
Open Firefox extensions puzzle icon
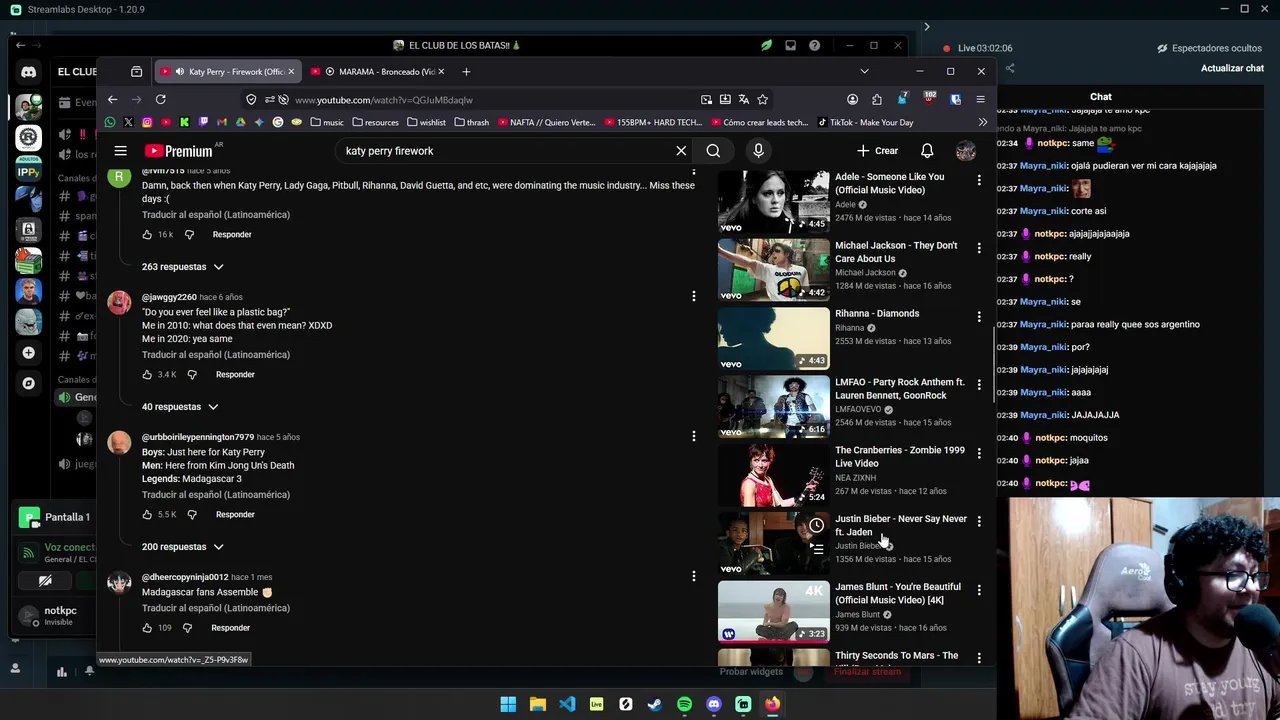877,99
